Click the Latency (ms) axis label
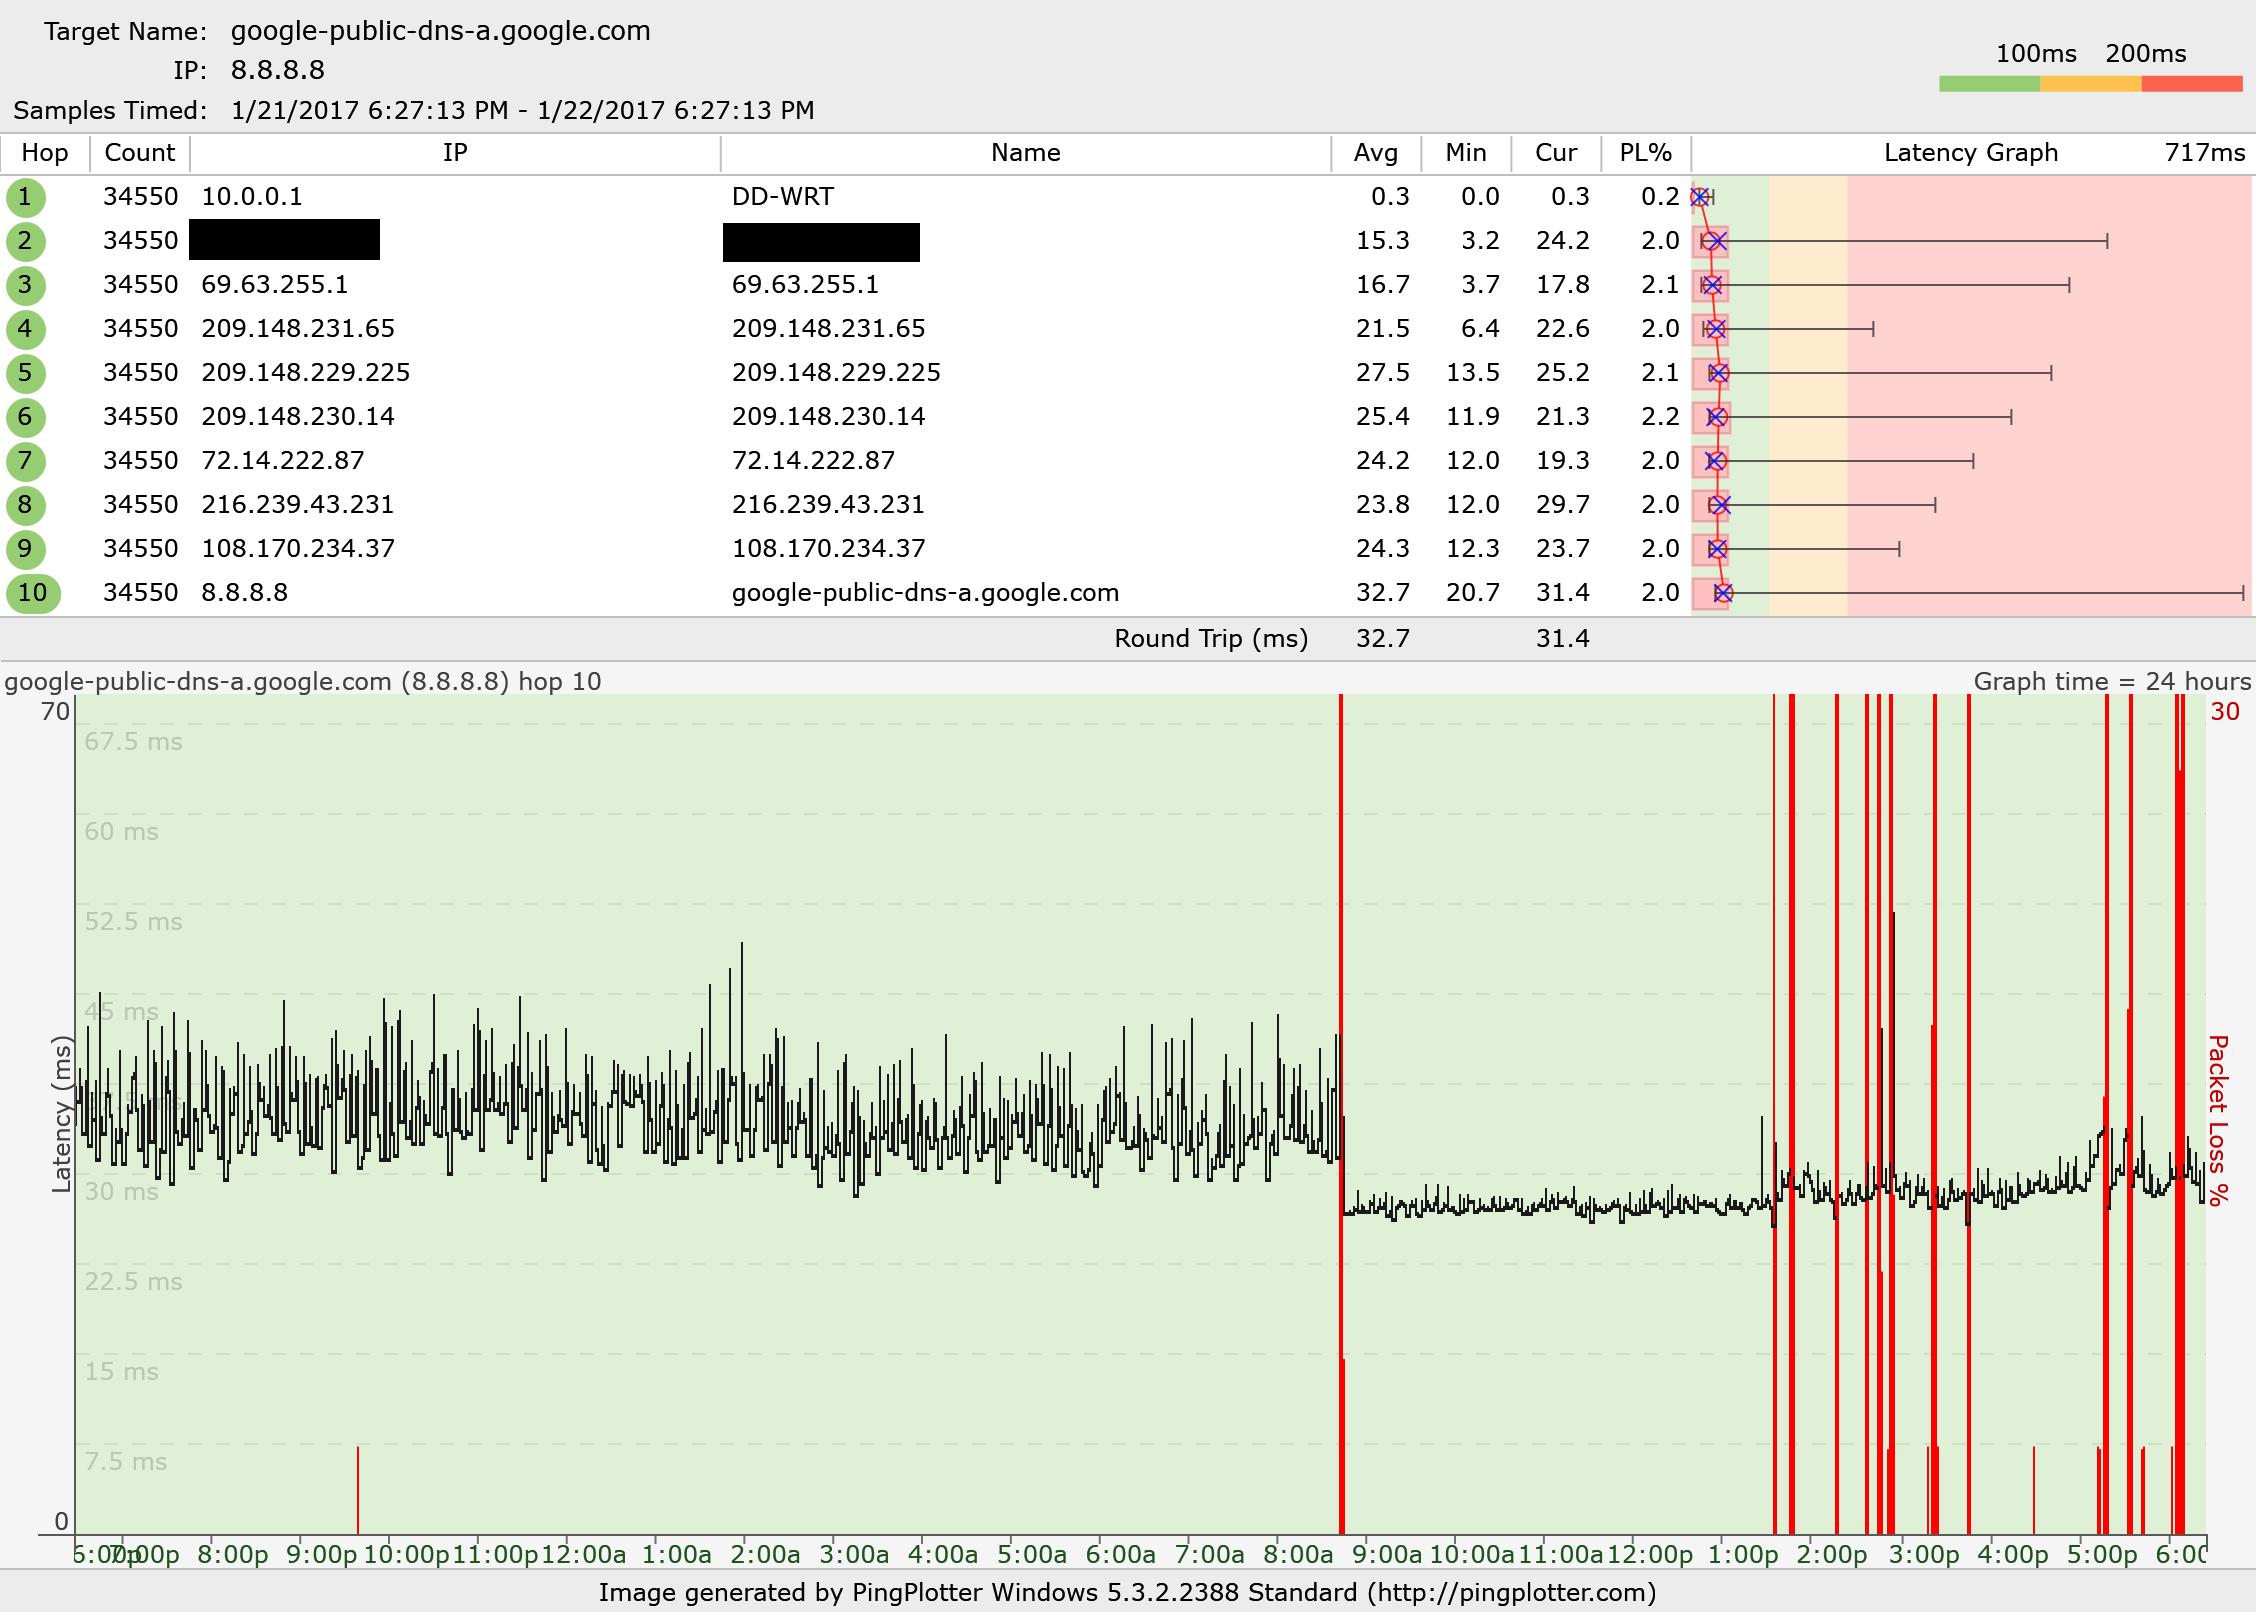This screenshot has height=1612, width=2256. click(x=61, y=1114)
